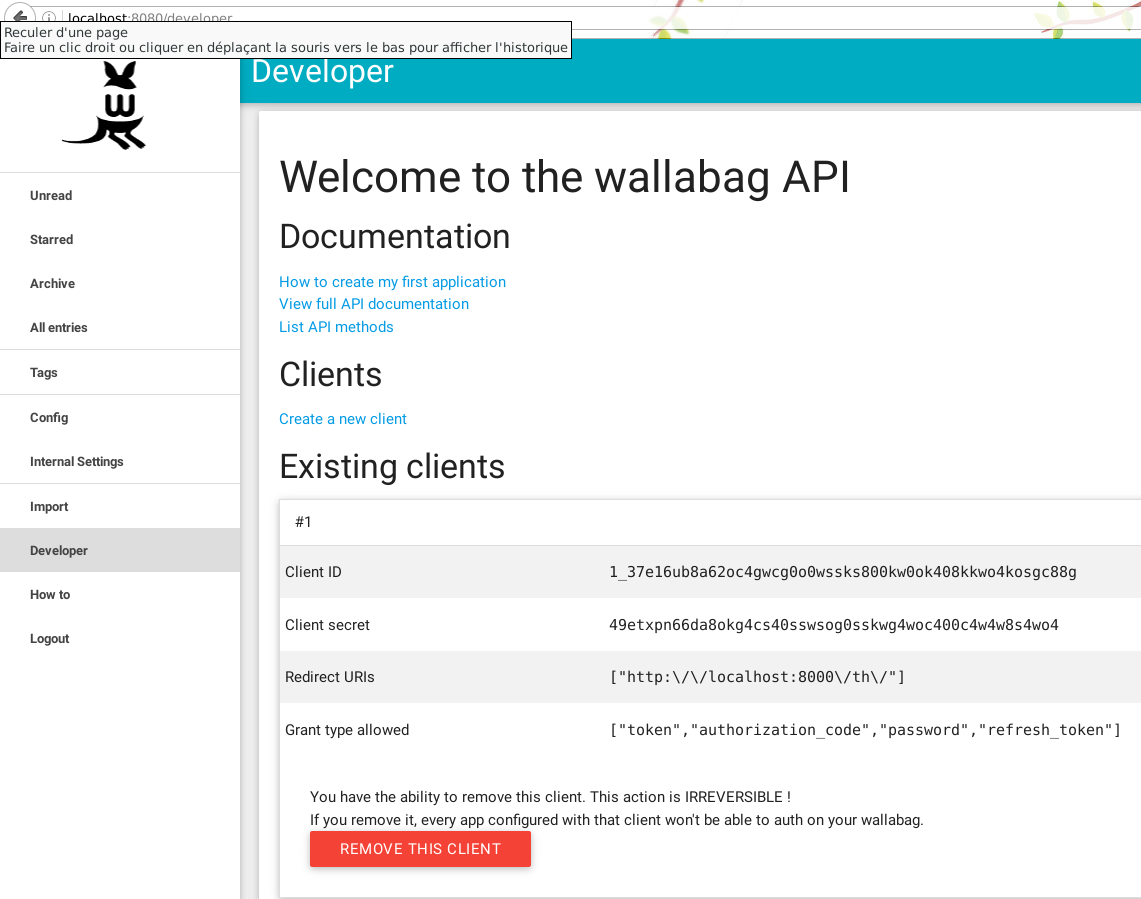Click the REMOVE THIS CLIENT button
This screenshot has height=899, width=1141.
coord(420,848)
